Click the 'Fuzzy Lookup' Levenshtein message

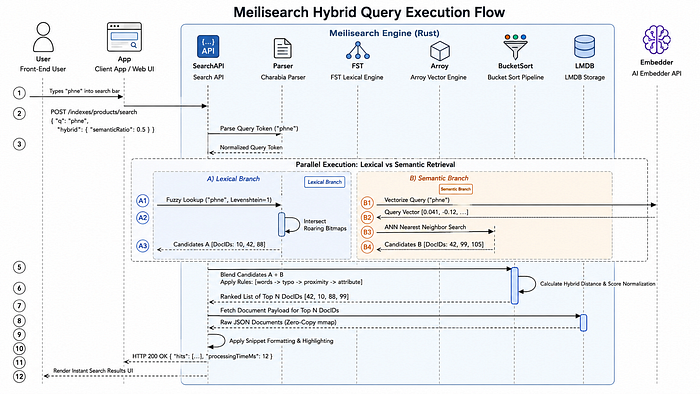pos(219,200)
